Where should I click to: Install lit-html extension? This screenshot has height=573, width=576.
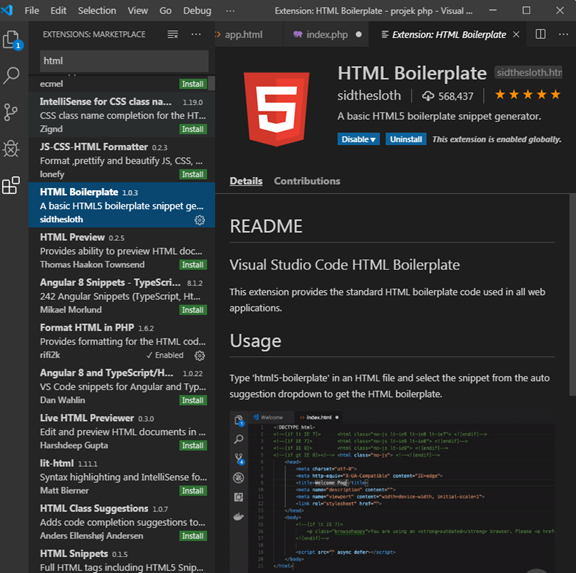pos(193,491)
